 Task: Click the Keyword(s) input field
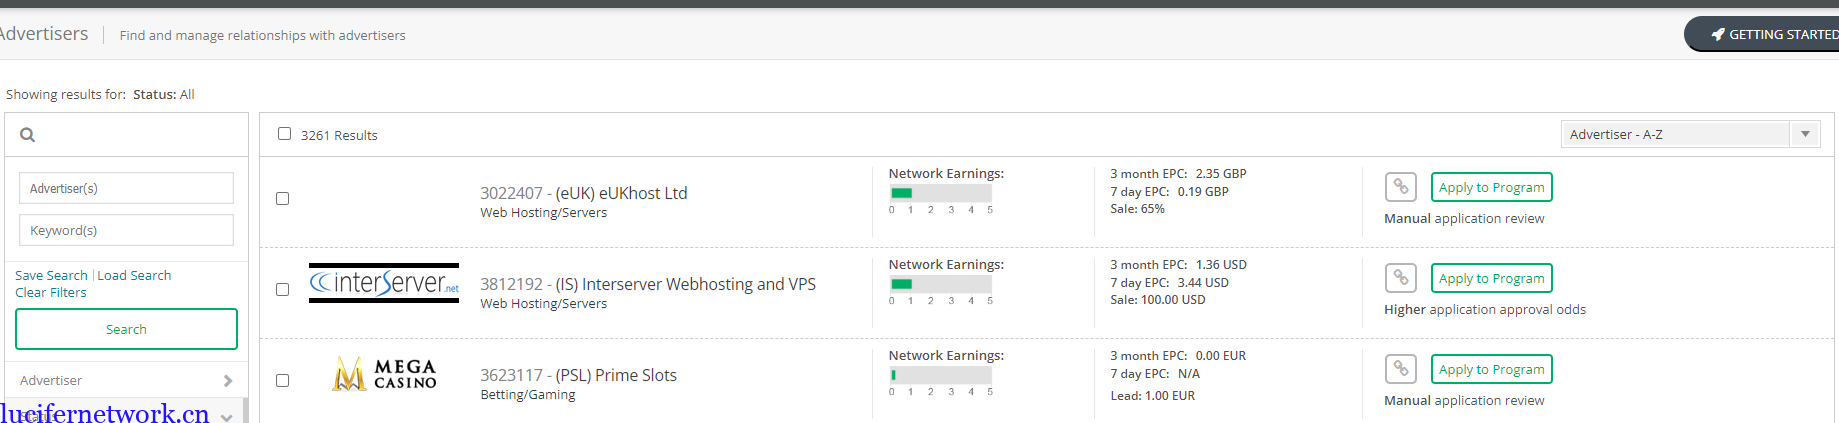pyautogui.click(x=126, y=230)
